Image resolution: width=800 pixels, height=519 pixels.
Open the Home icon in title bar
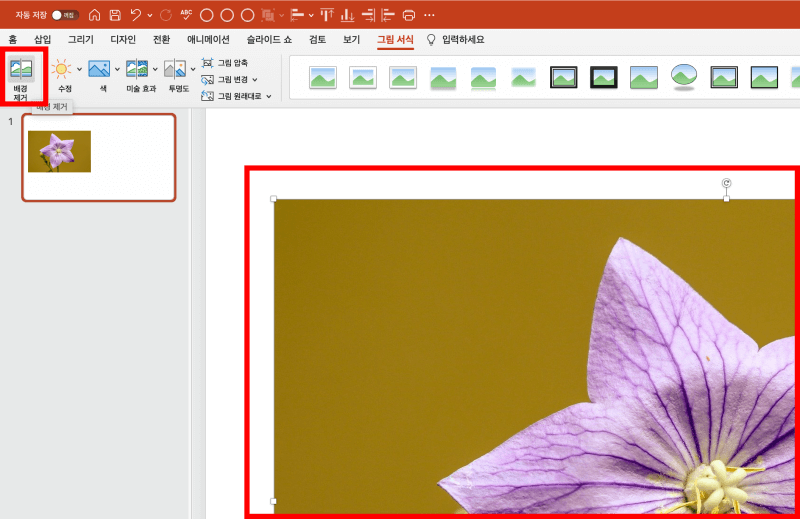point(94,15)
